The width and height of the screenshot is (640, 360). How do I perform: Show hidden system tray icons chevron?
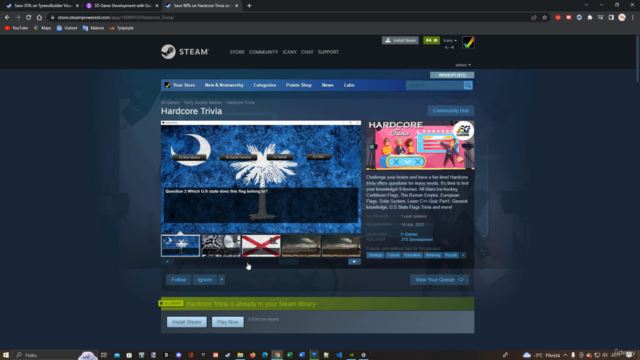(565, 355)
